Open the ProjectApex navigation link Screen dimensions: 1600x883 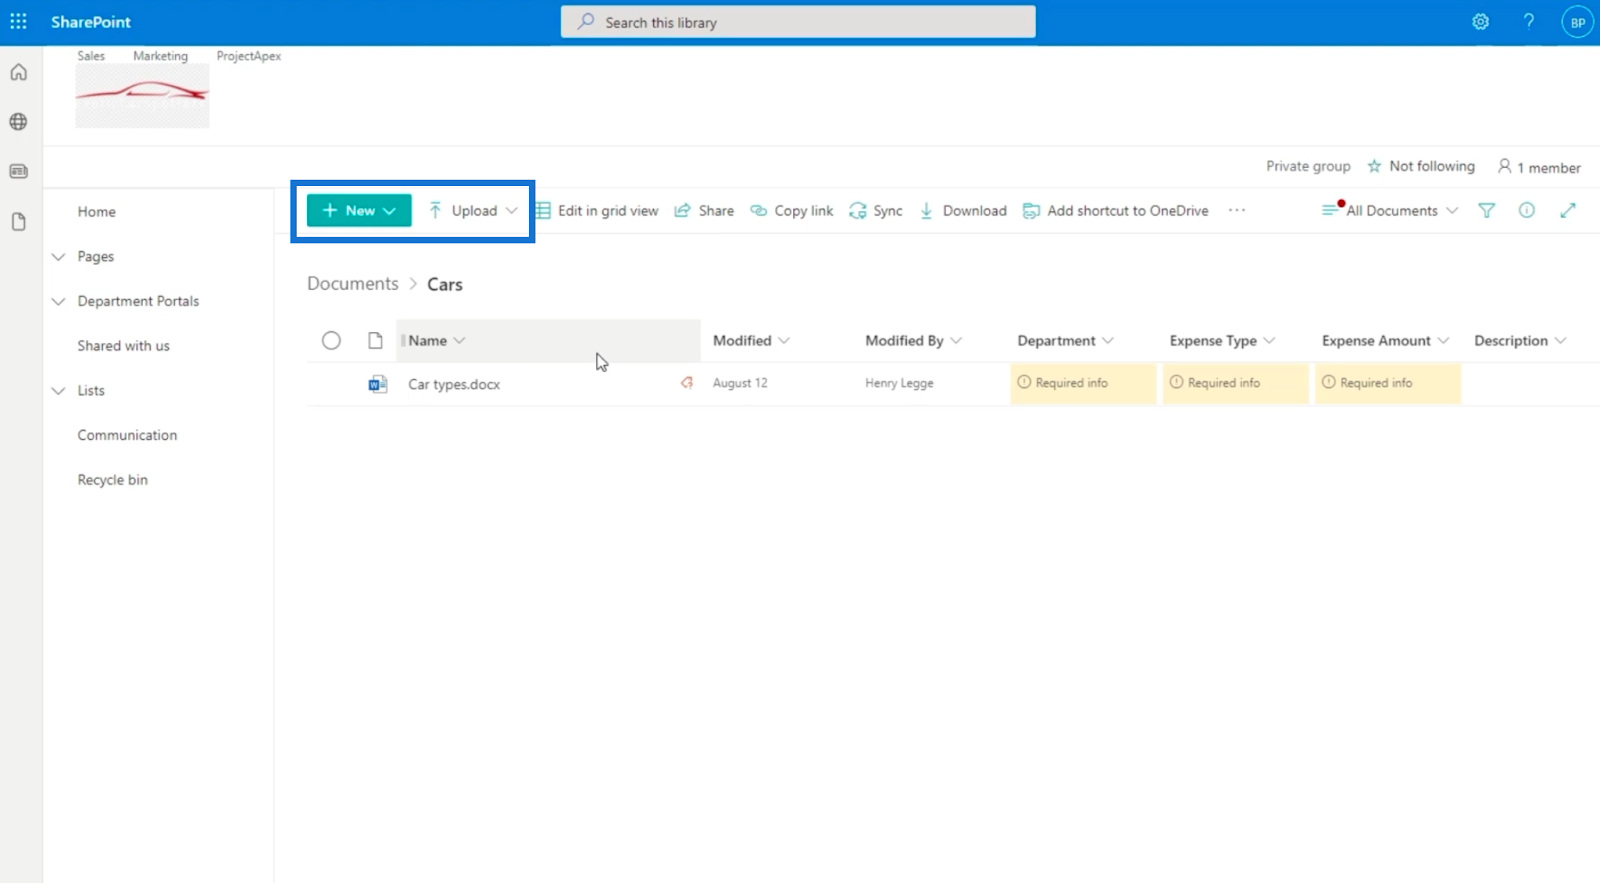point(249,56)
